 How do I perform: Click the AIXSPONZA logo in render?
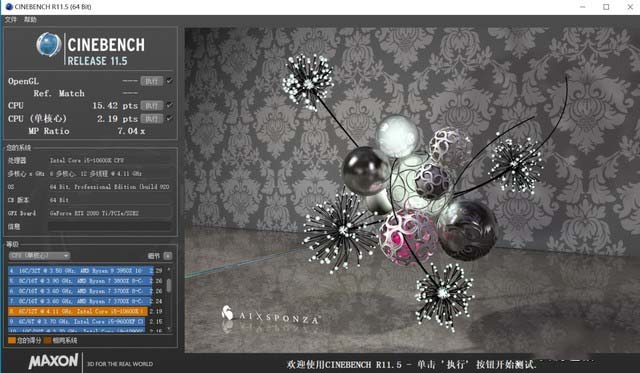[271, 315]
